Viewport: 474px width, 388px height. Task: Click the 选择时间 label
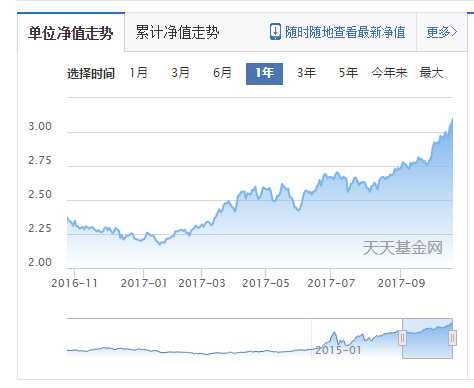[x=91, y=73]
